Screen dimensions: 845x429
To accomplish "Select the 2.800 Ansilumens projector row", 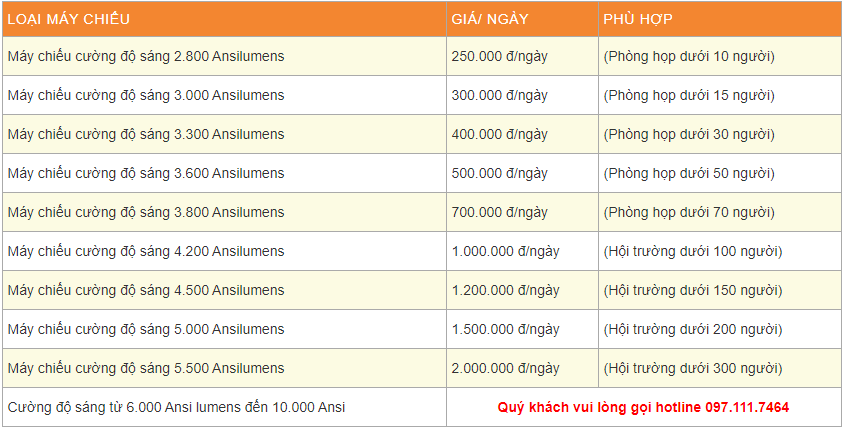I will tap(146, 56).
